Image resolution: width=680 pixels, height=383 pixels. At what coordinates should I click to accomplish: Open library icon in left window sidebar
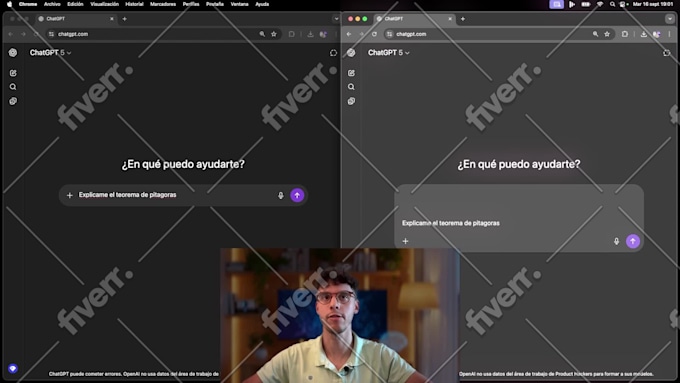[x=13, y=101]
